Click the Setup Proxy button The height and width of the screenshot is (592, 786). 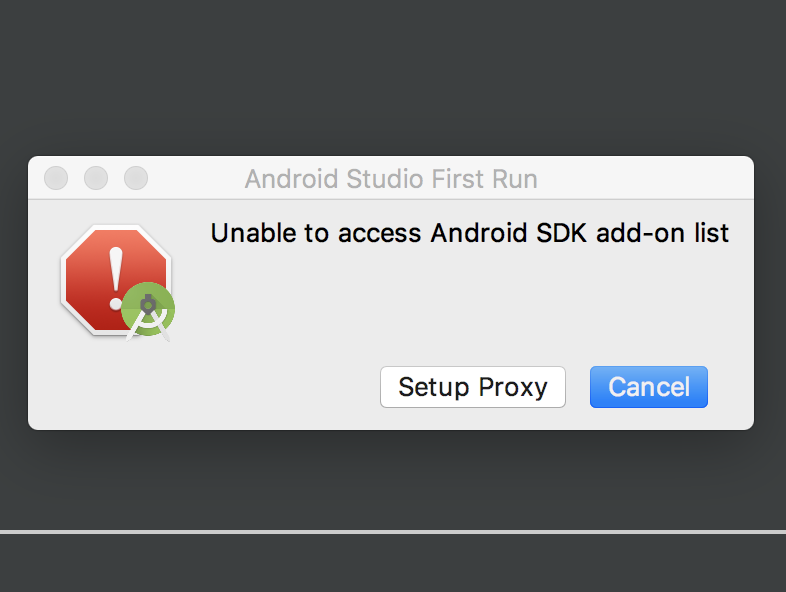[473, 387]
